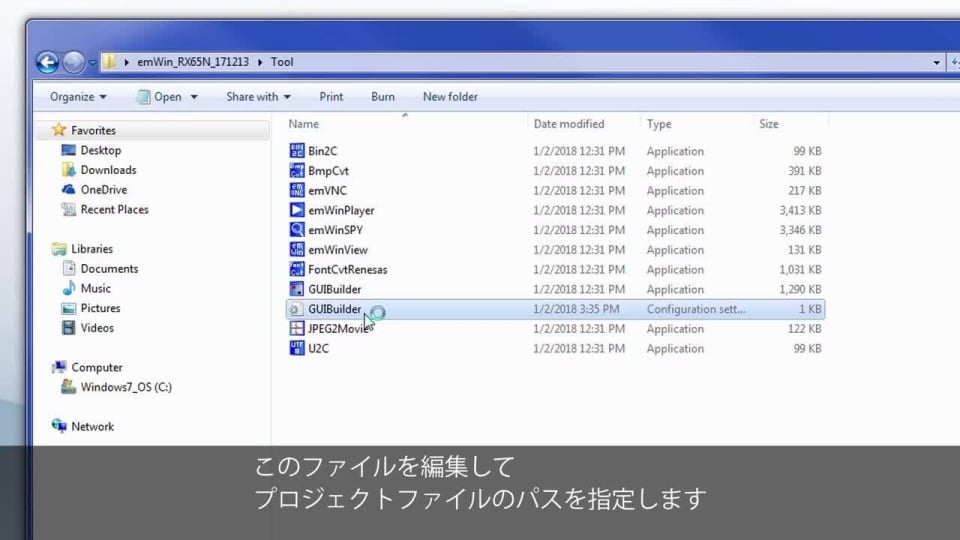
Task: Open Downloads in the Favorites sidebar
Action: tap(108, 170)
